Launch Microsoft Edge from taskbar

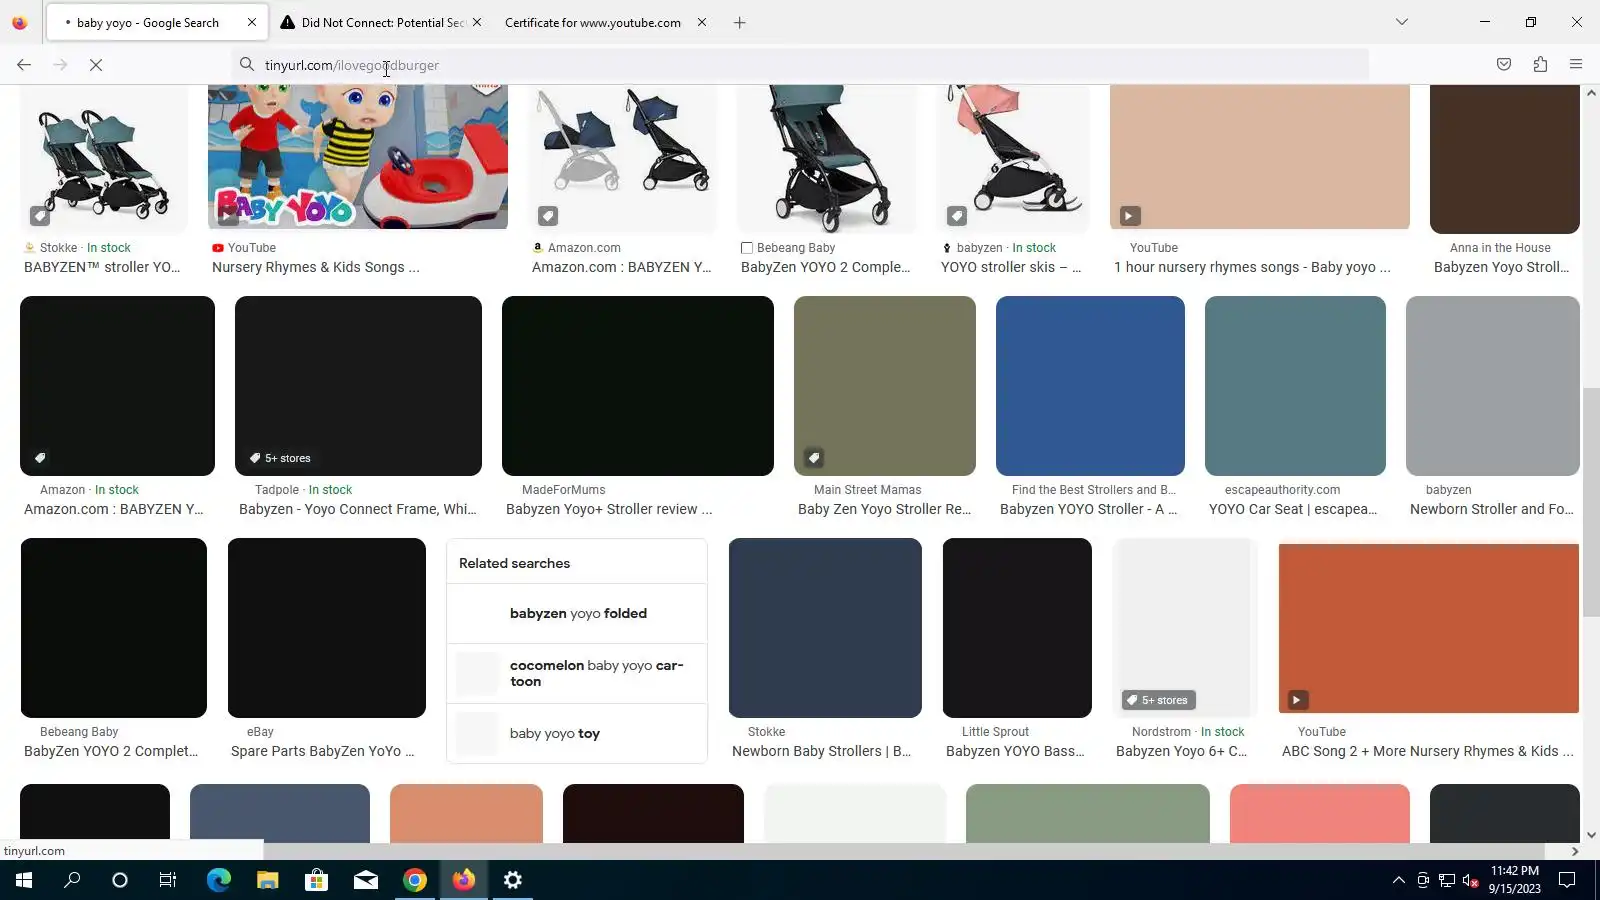click(x=218, y=880)
